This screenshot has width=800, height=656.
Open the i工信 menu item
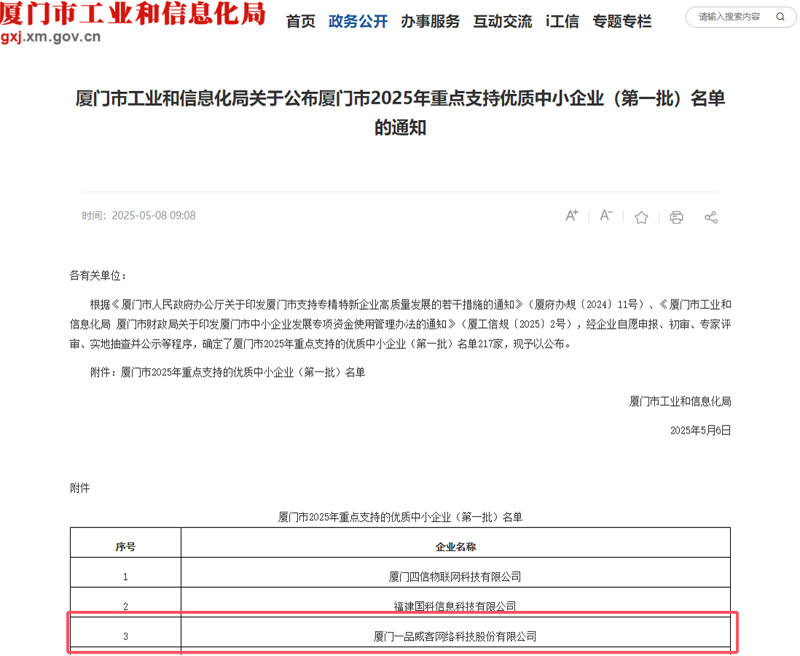(x=562, y=21)
